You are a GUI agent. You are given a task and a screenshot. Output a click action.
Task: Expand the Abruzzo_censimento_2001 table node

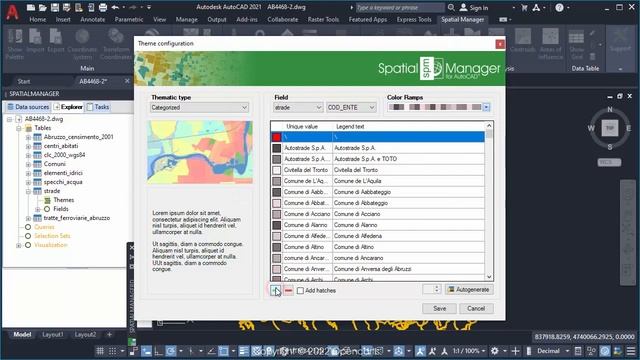pos(28,137)
